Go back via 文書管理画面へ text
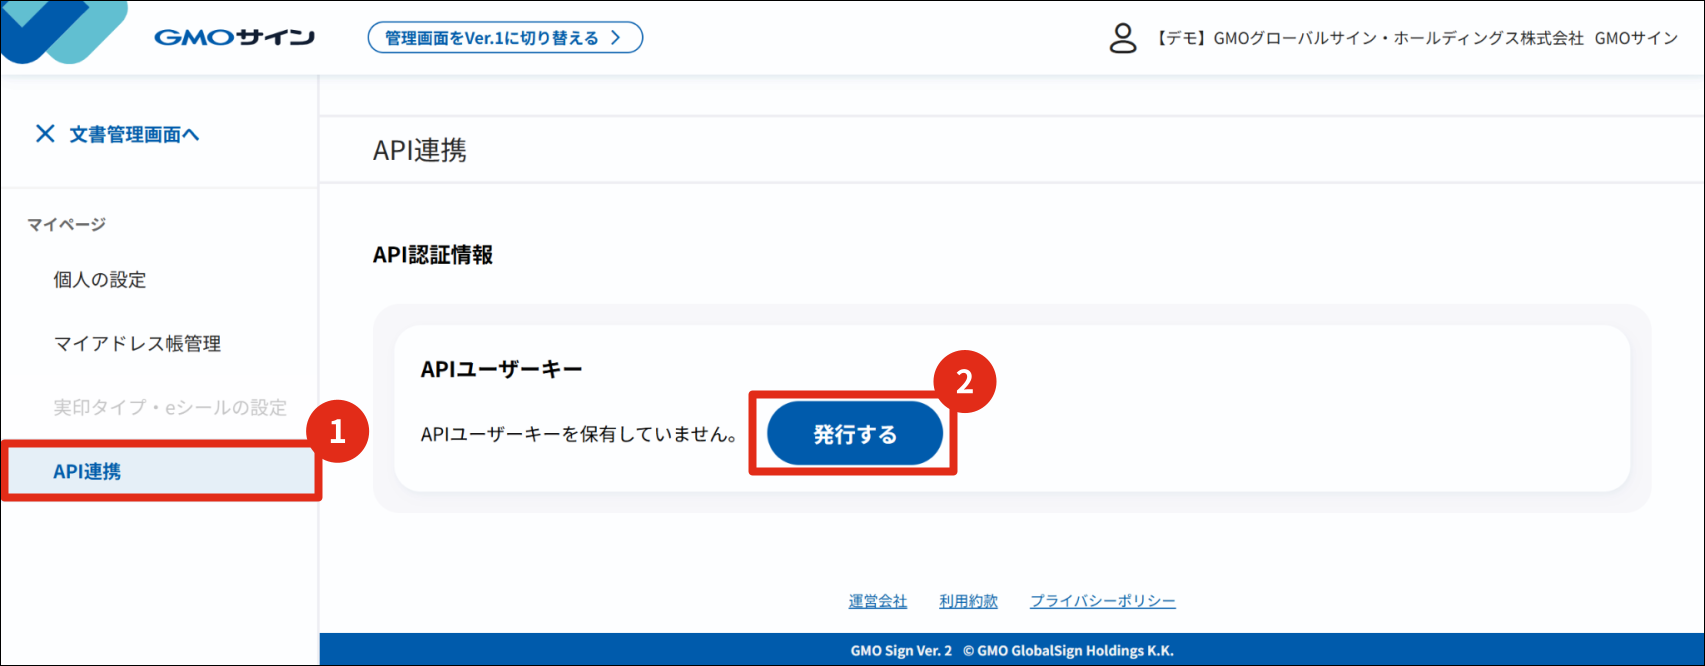 [134, 134]
